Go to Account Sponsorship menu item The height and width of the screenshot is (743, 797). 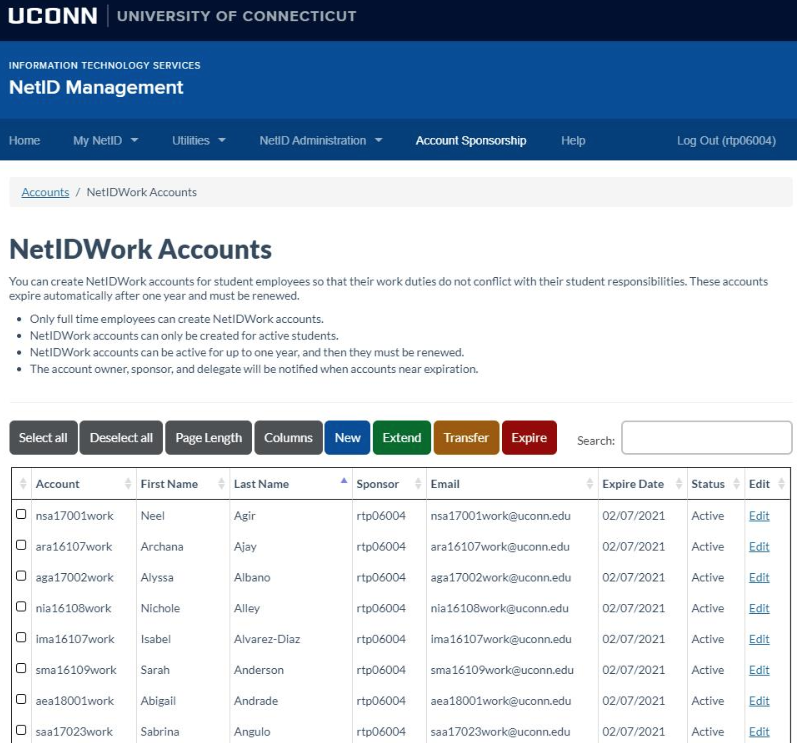(x=470, y=141)
